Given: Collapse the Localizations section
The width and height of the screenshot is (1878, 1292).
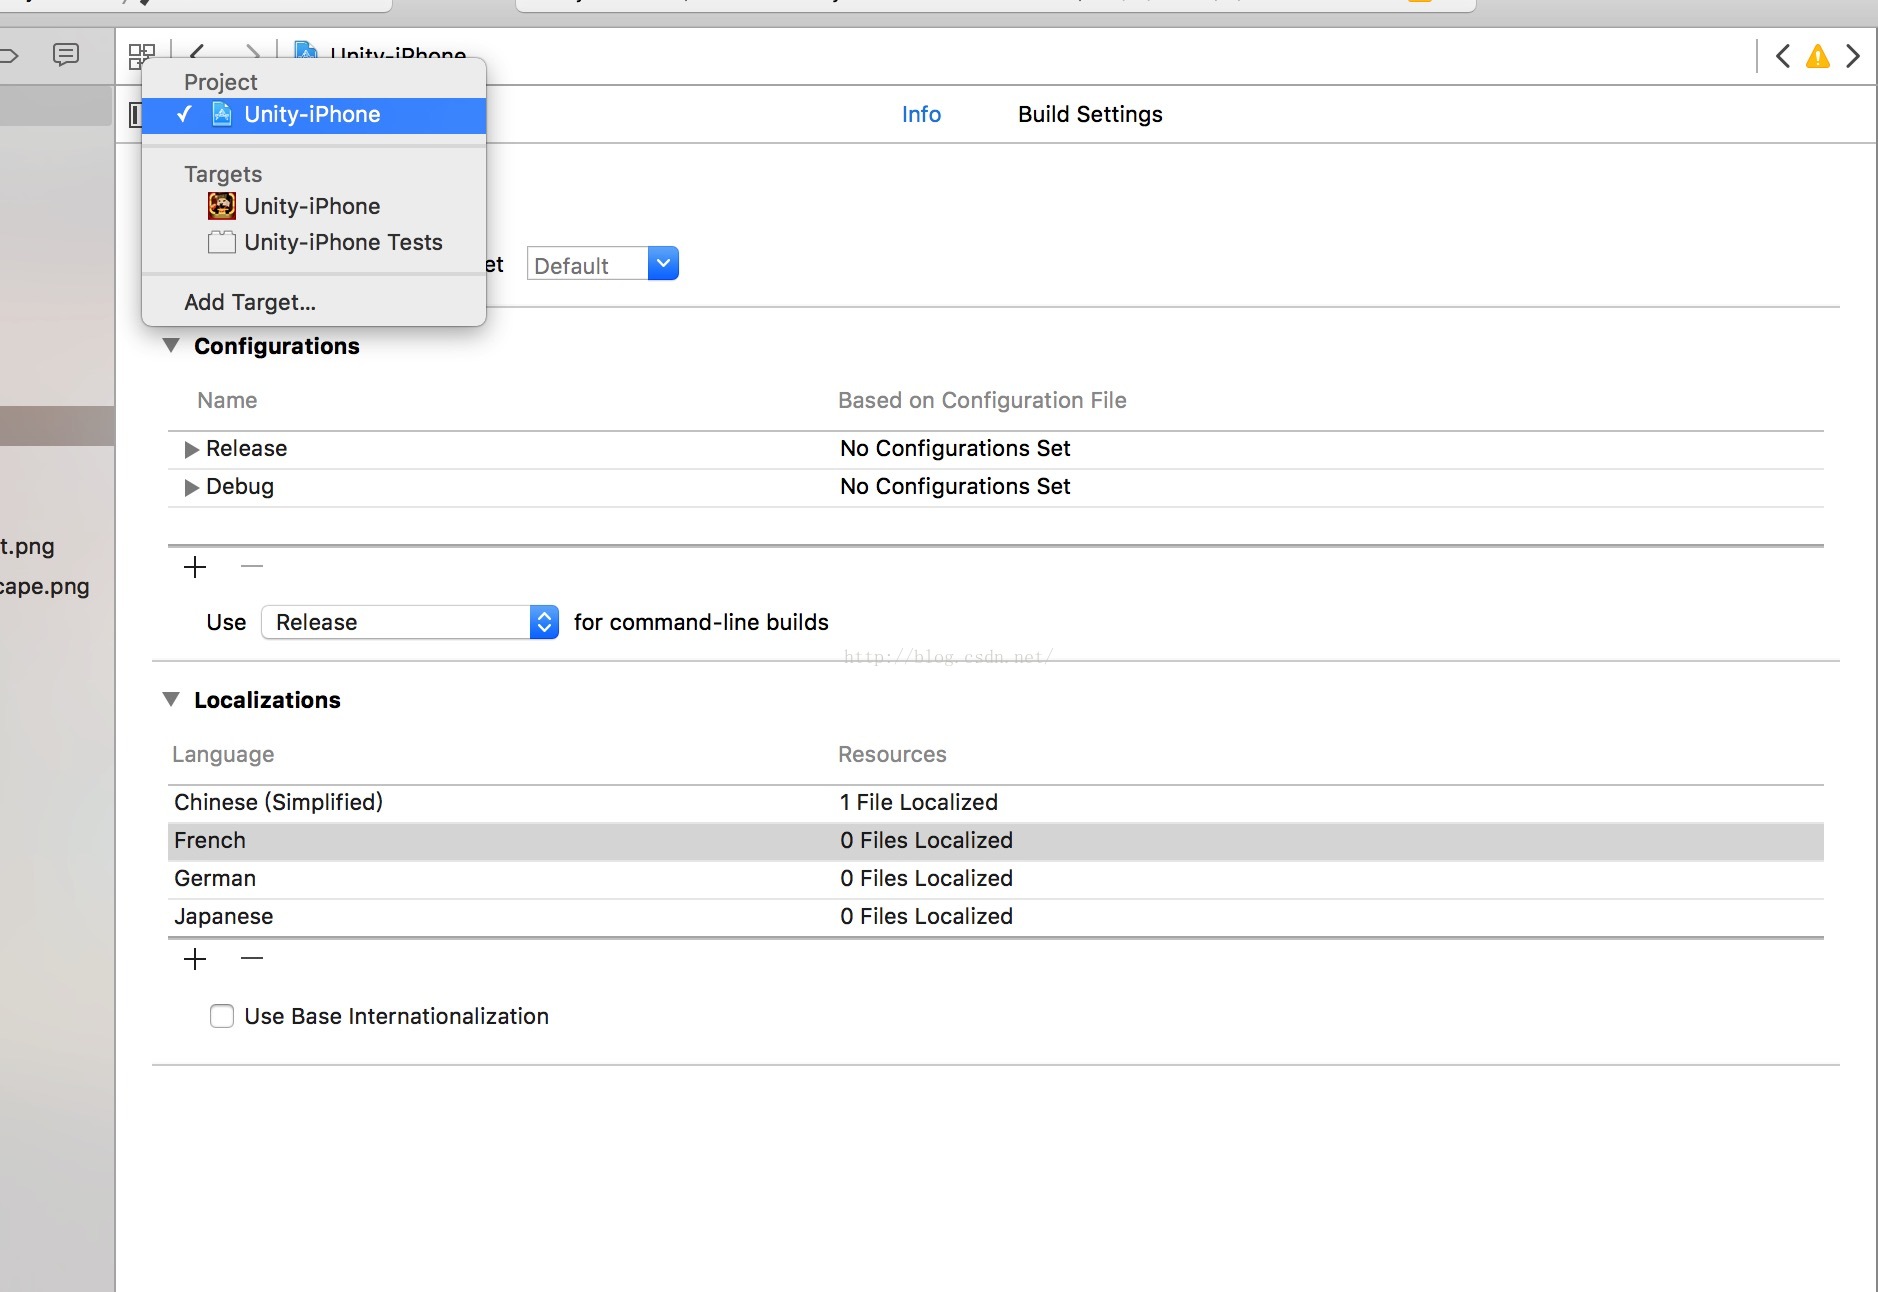Looking at the screenshot, I should (171, 699).
